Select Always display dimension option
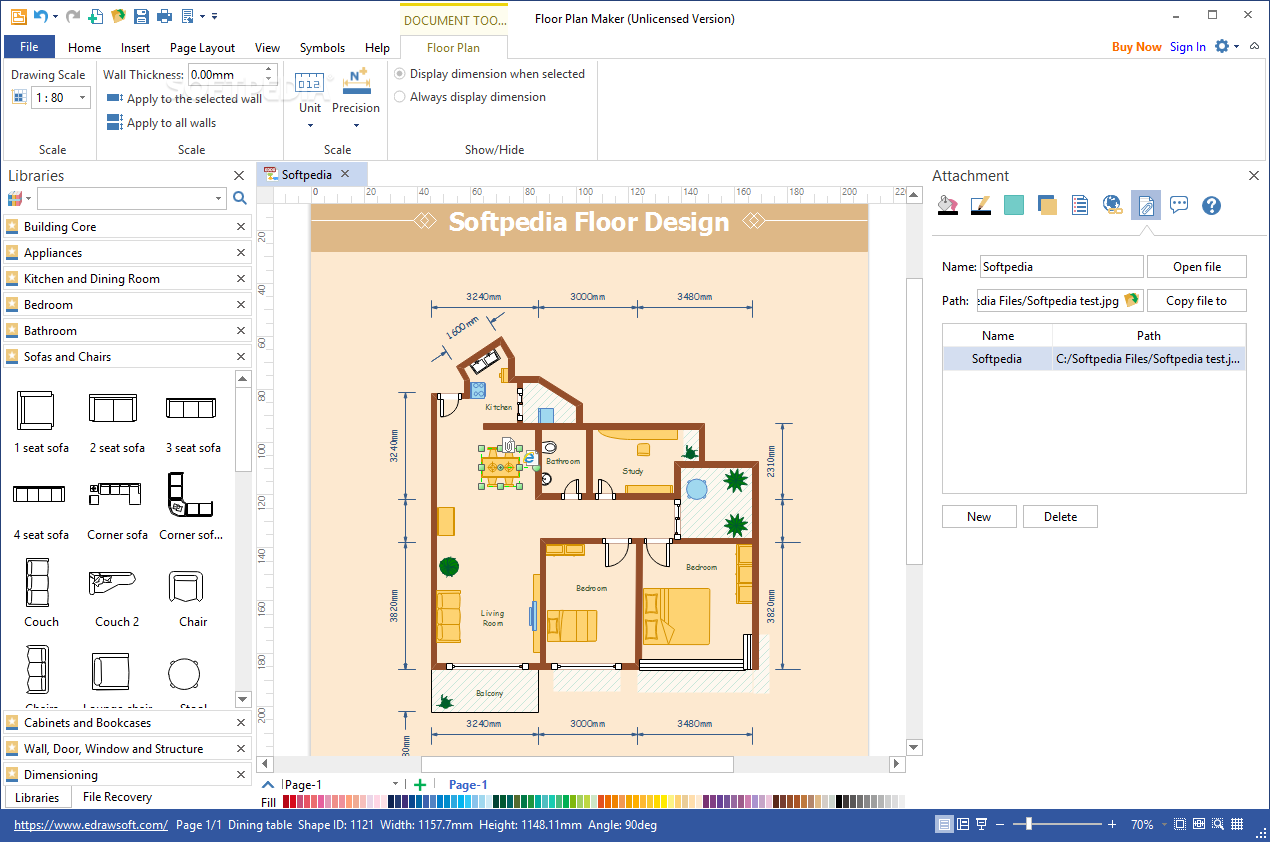The image size is (1270, 842). (470, 97)
